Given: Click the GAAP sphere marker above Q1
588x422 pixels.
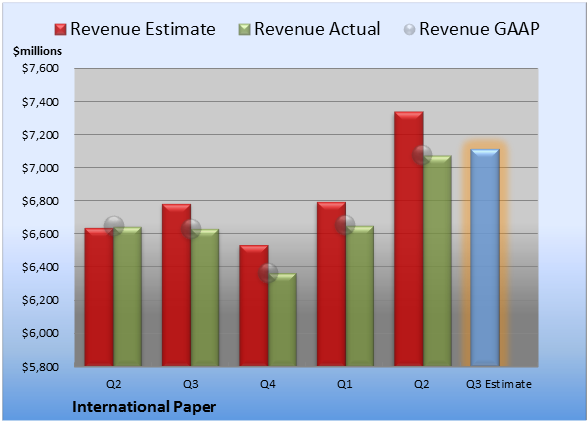Looking at the screenshot, I should (345, 225).
